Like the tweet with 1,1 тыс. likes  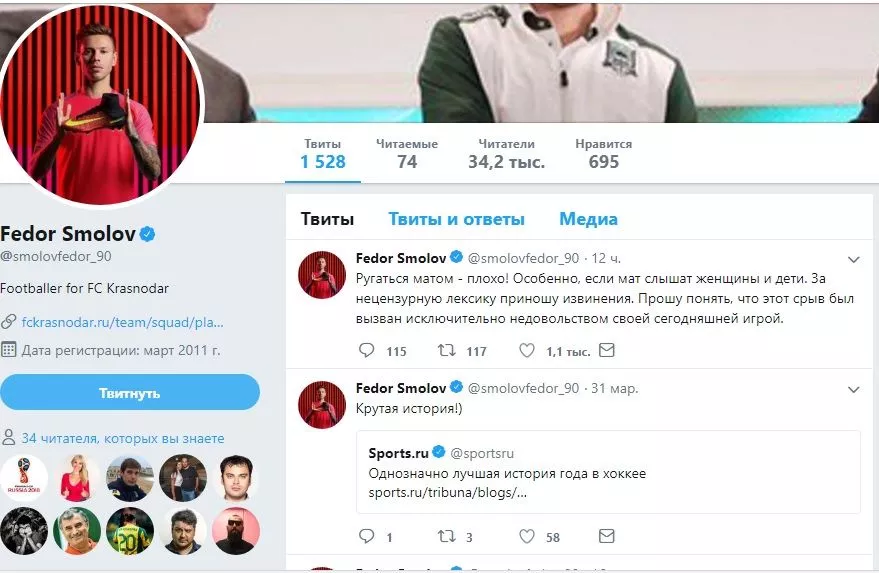click(527, 351)
